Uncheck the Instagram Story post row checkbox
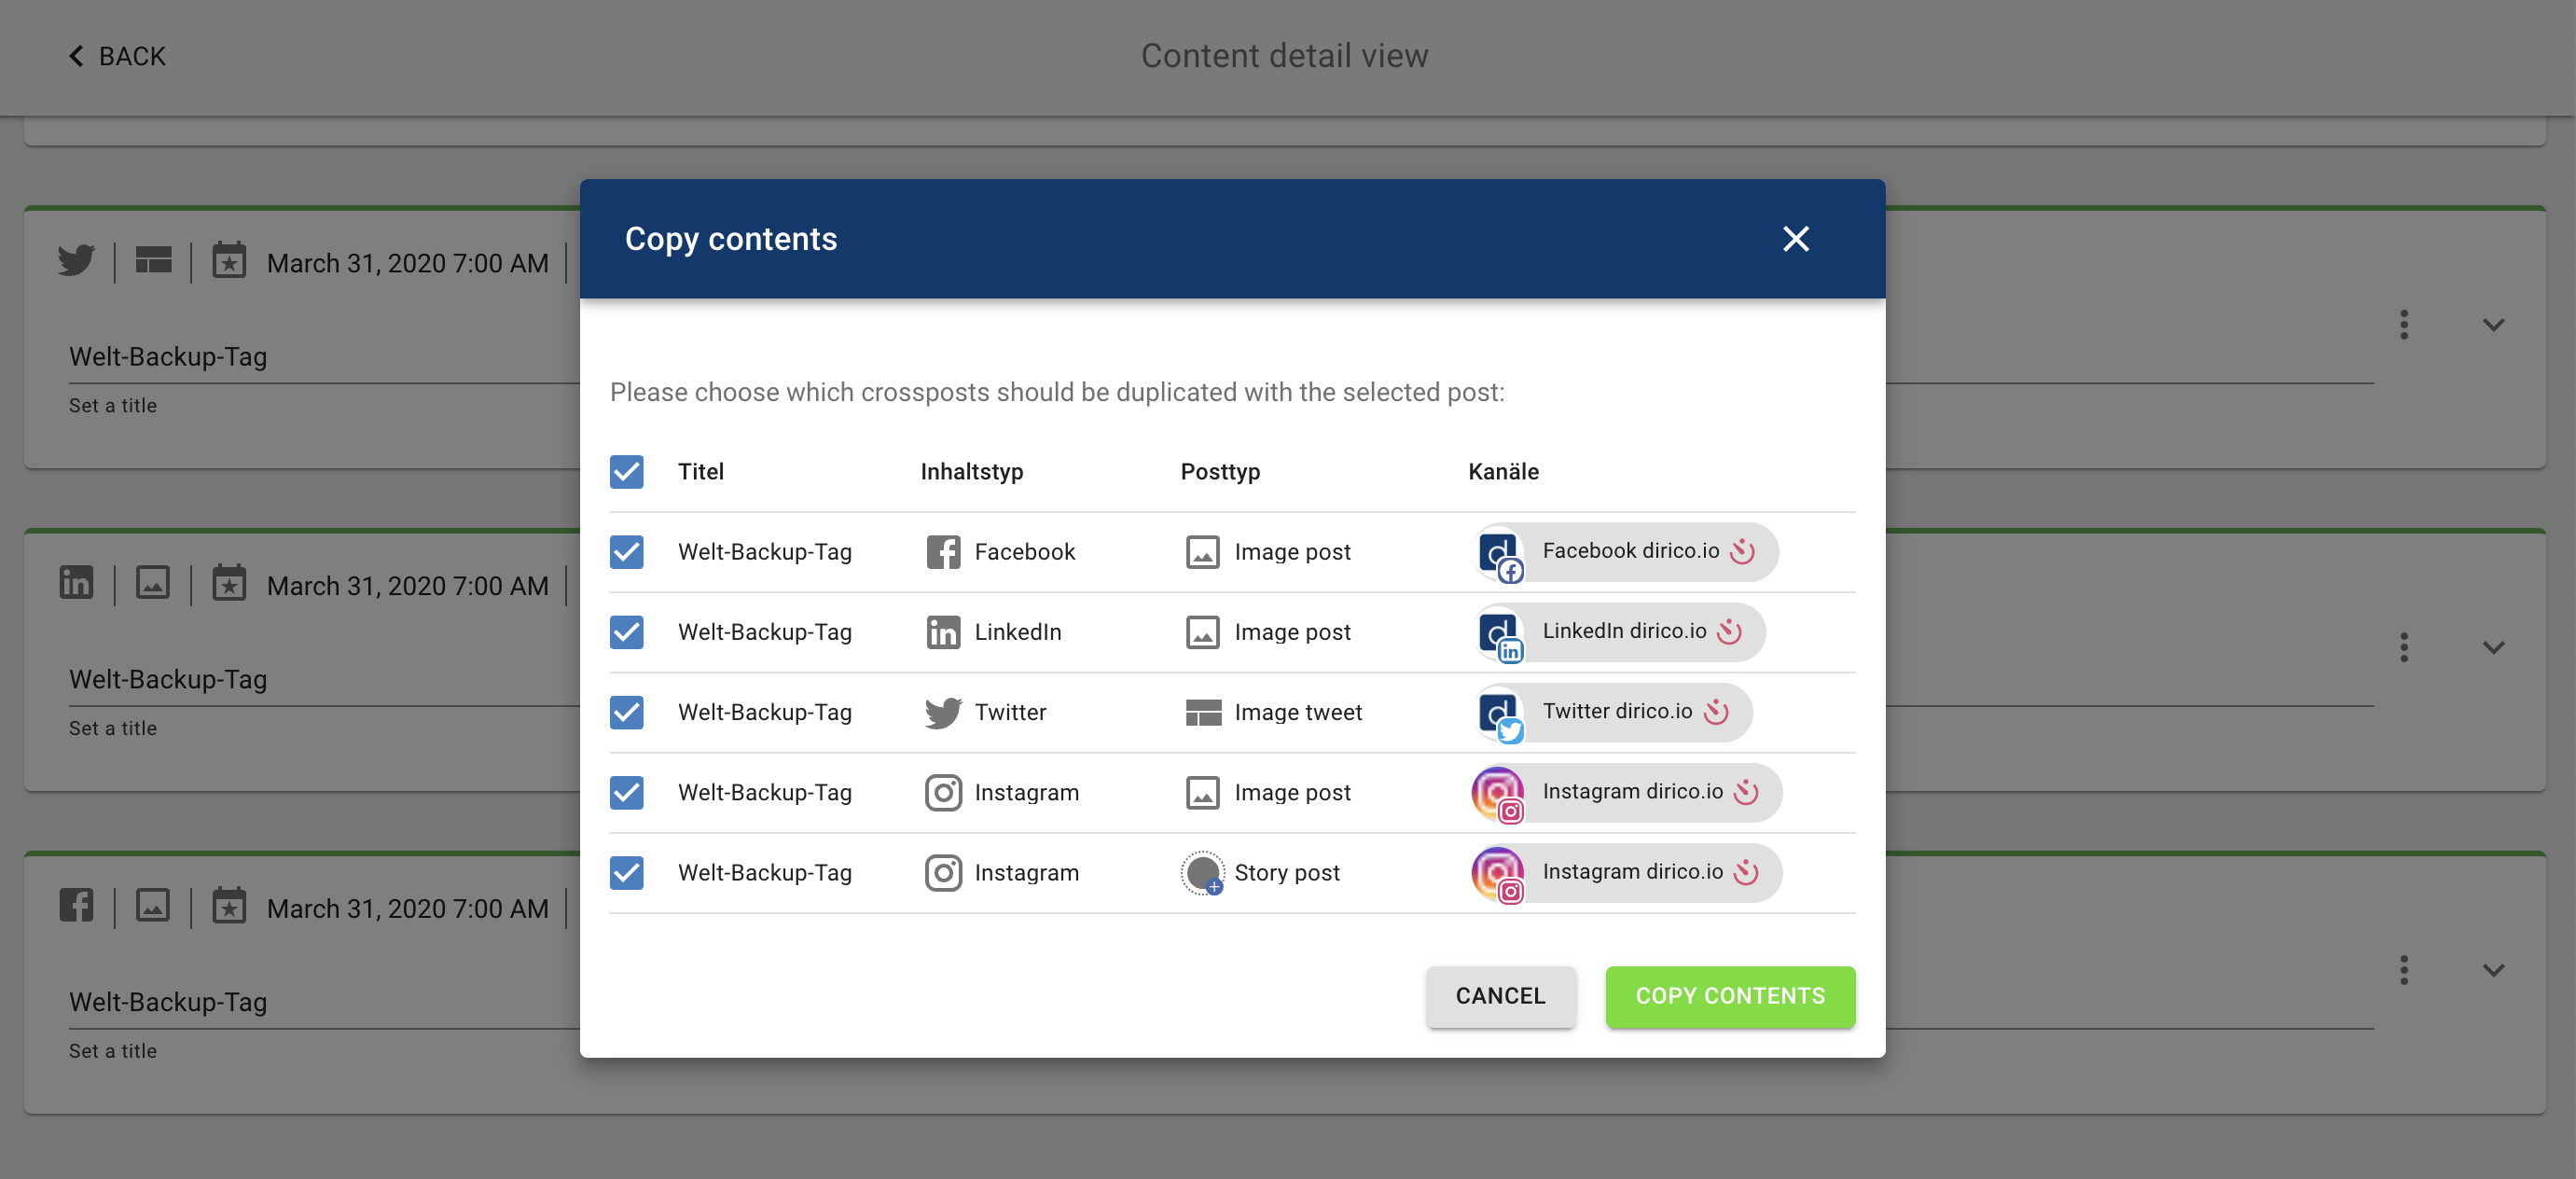This screenshot has width=2576, height=1179. (627, 872)
